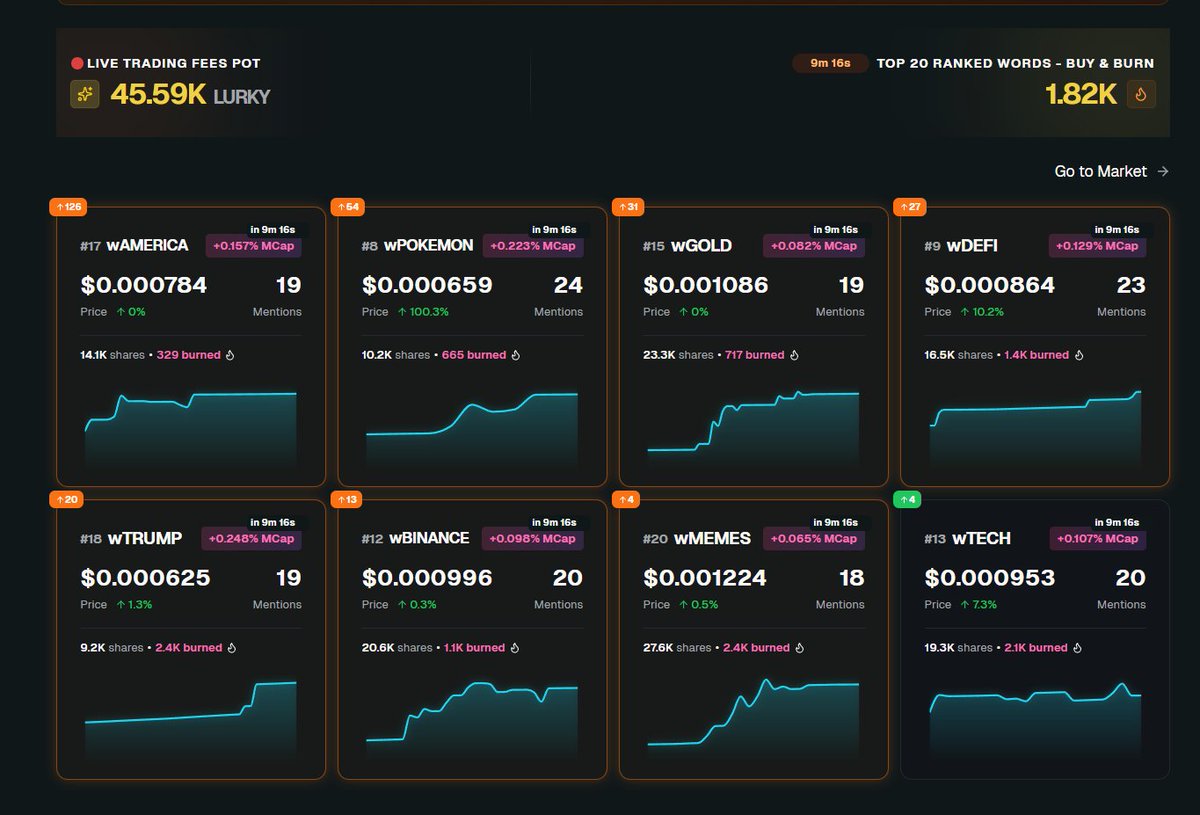Screen dimensions: 1200x815
Task: Click the +0.107% MCap tag on wTECH
Action: pos(1096,538)
